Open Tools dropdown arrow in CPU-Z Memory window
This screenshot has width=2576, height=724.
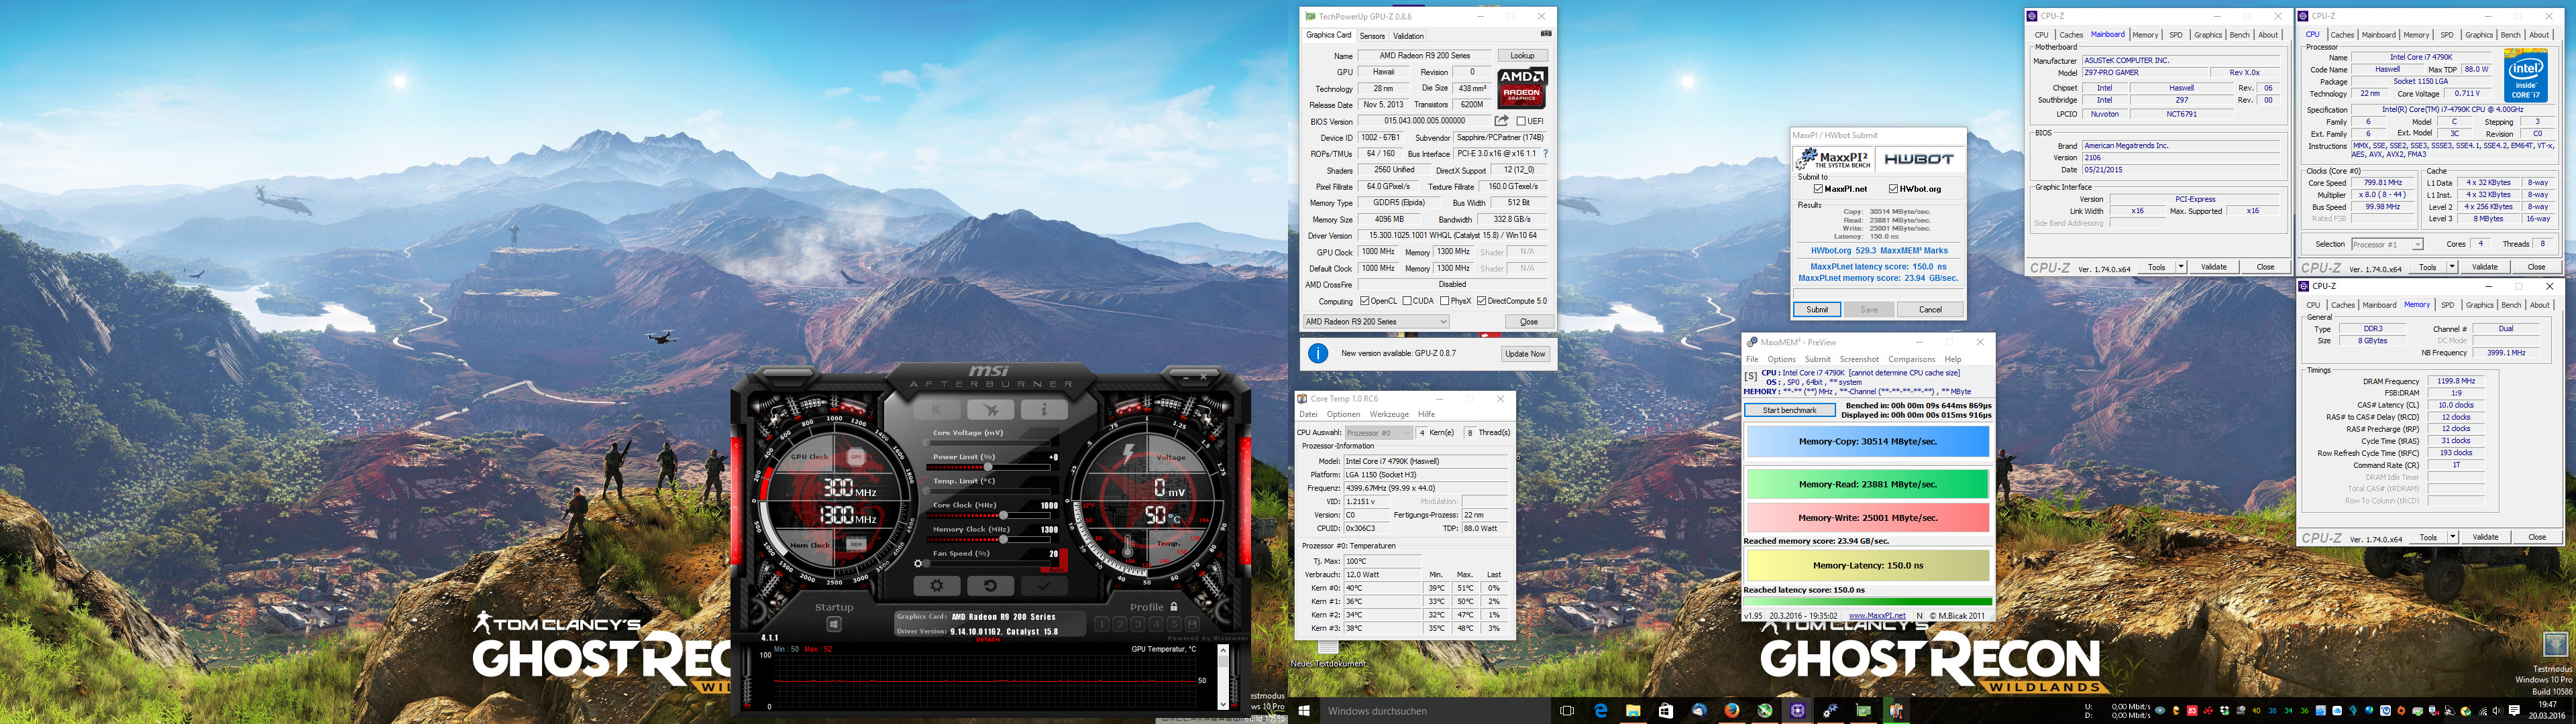click(2452, 537)
